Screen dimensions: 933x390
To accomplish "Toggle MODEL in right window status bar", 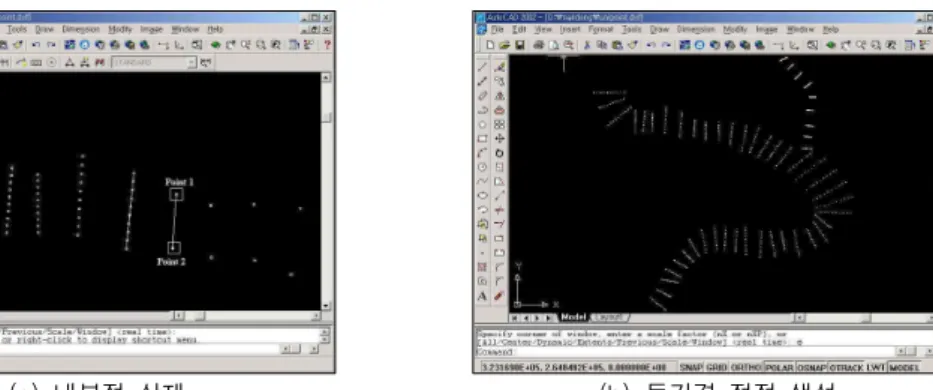I will point(904,367).
